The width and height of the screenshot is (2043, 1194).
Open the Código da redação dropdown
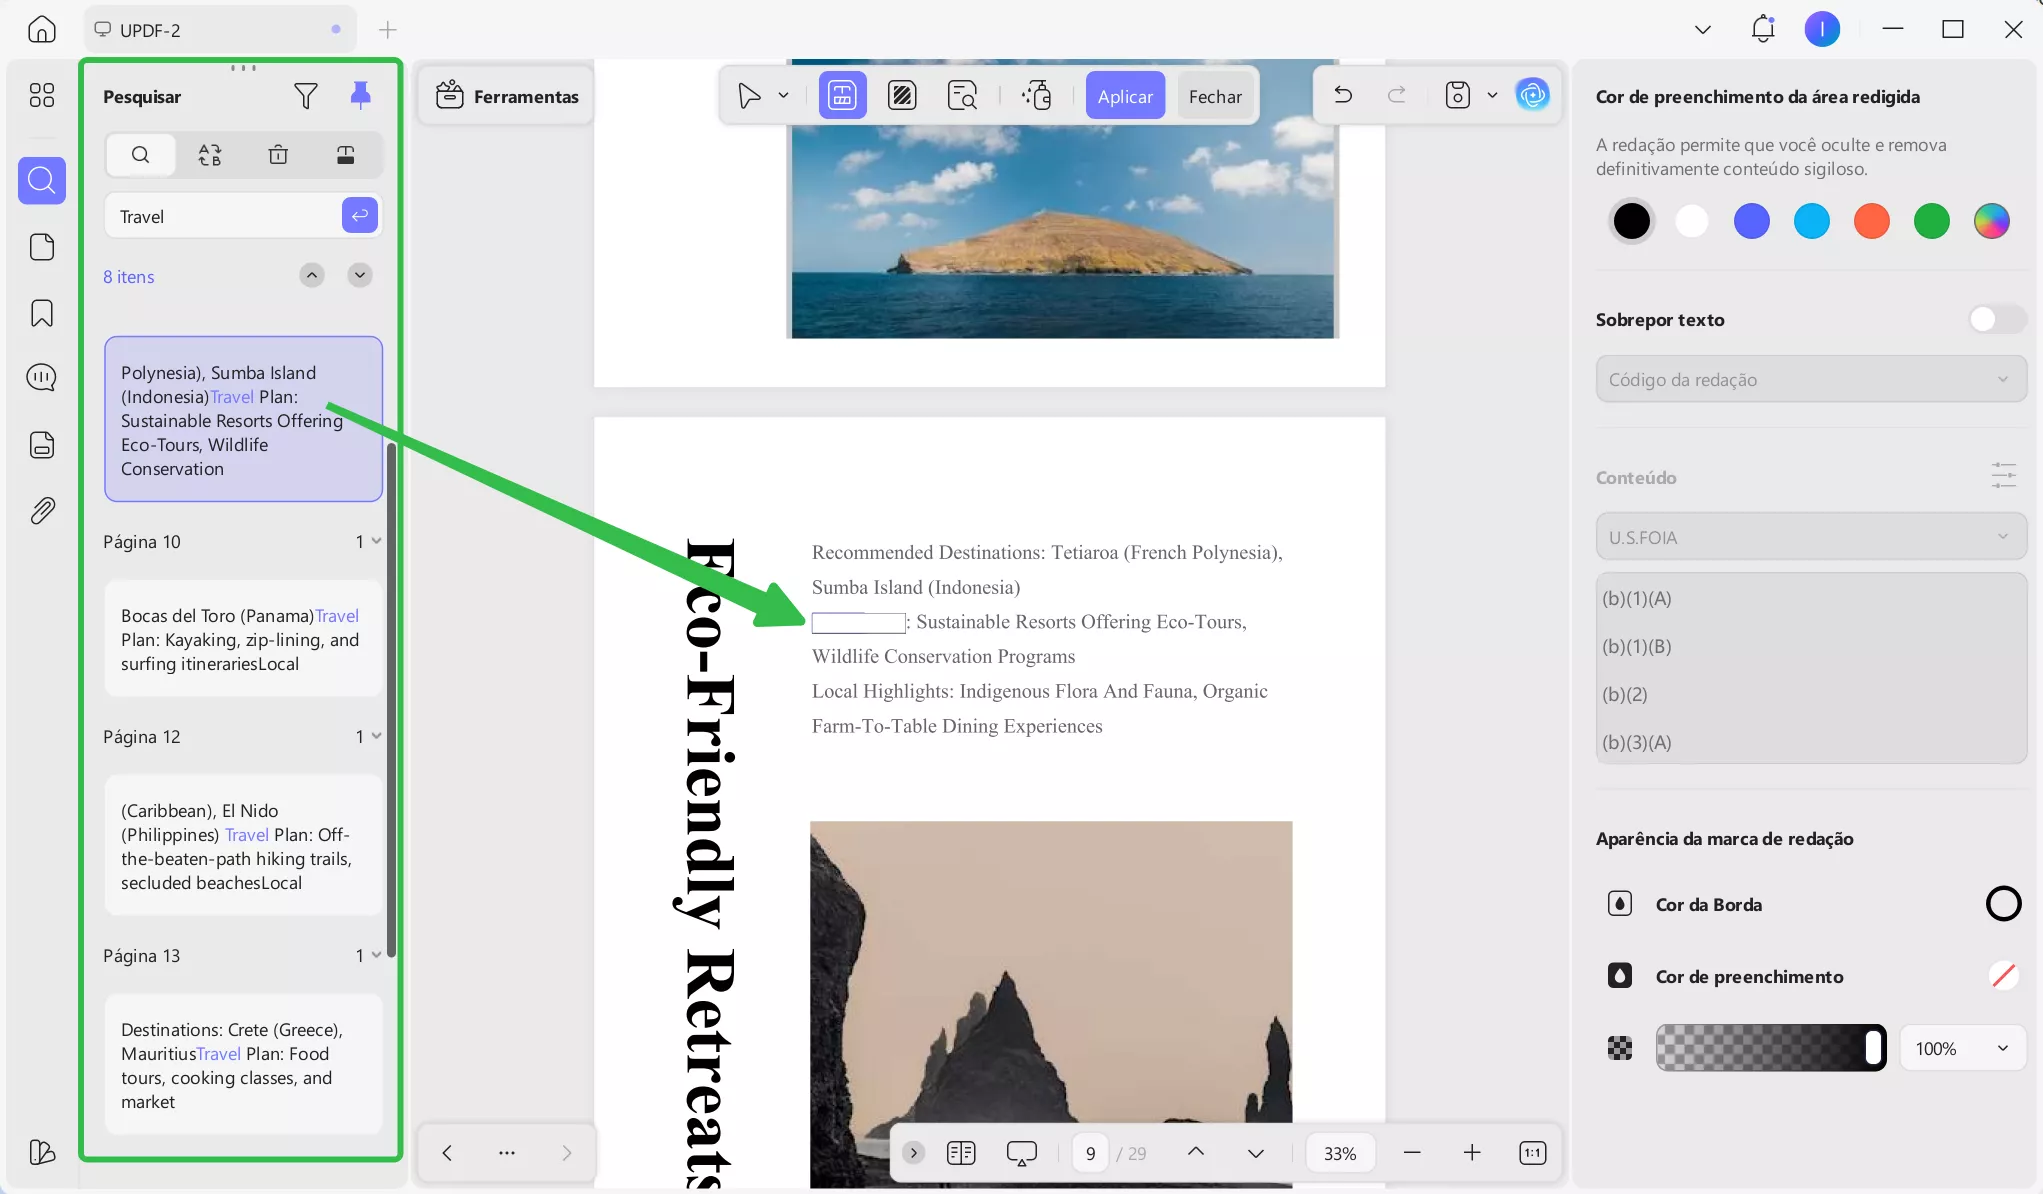[x=1810, y=379]
